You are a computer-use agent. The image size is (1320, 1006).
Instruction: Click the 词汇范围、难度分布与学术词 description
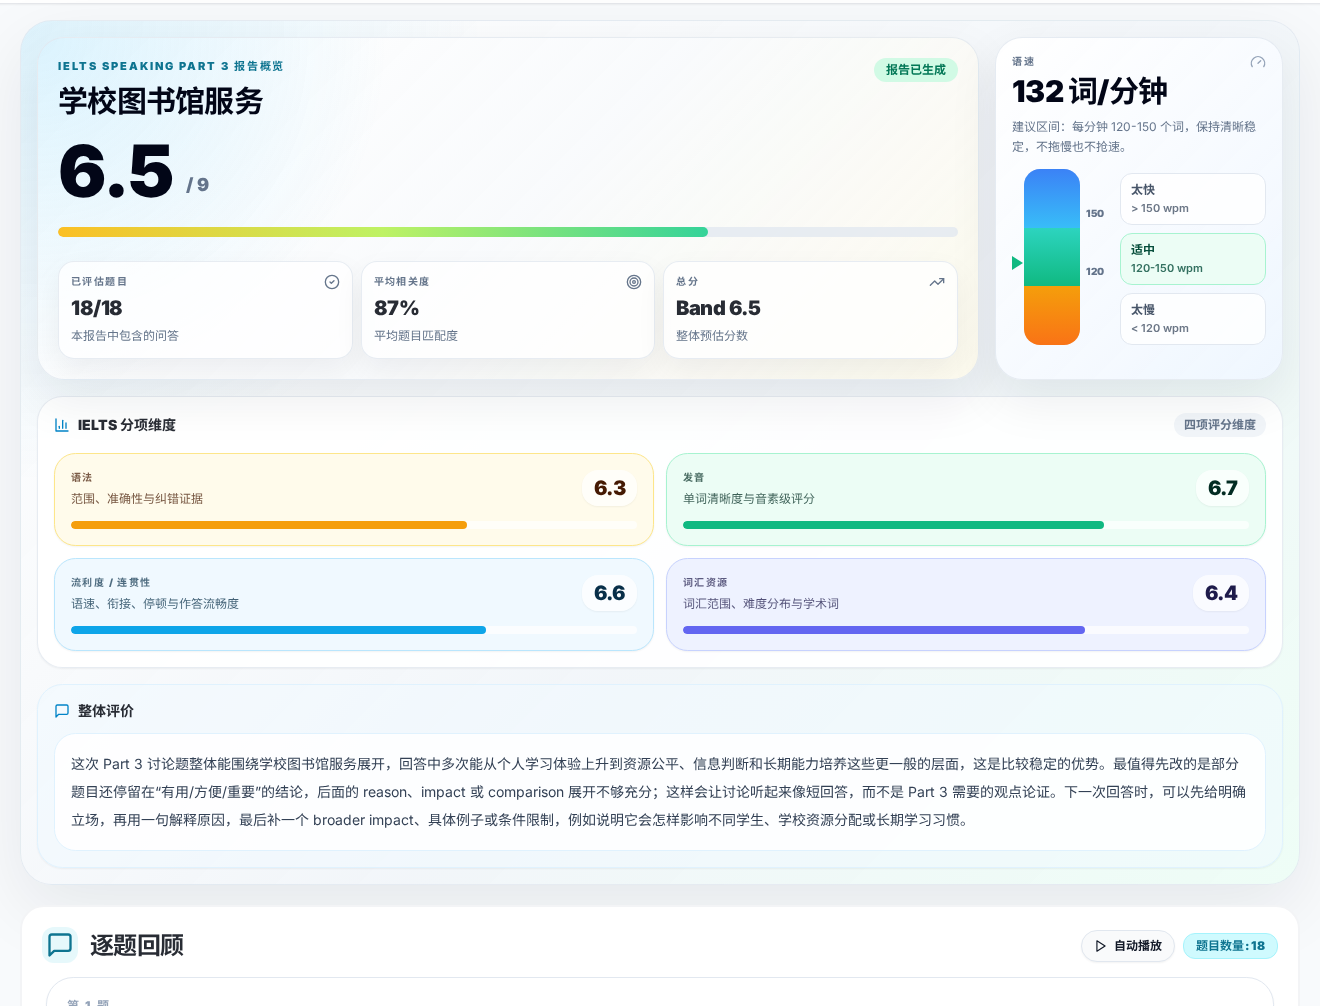tap(761, 604)
